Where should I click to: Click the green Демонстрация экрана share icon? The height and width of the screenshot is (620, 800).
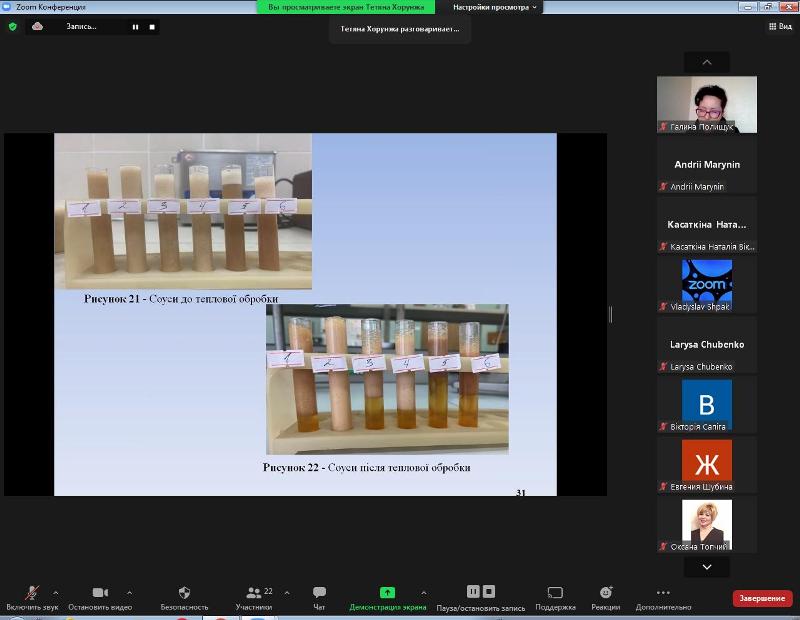387,593
